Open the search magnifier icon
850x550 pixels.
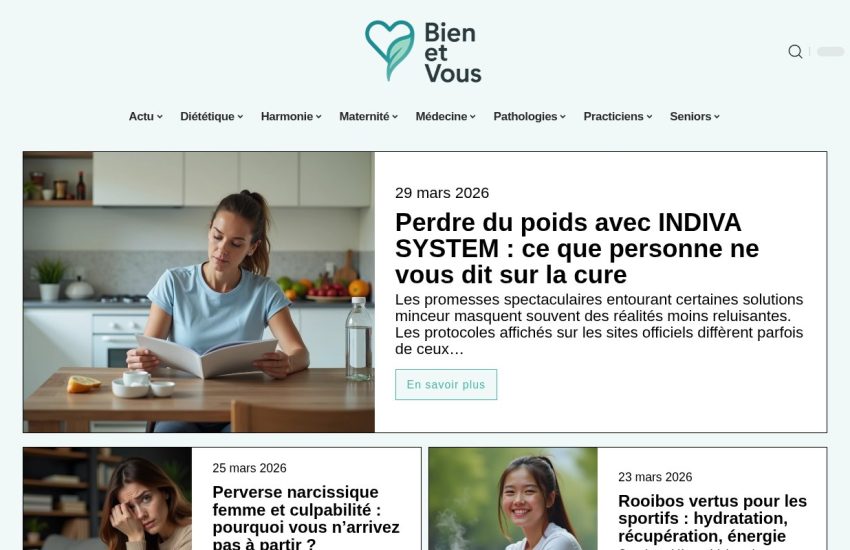[795, 51]
